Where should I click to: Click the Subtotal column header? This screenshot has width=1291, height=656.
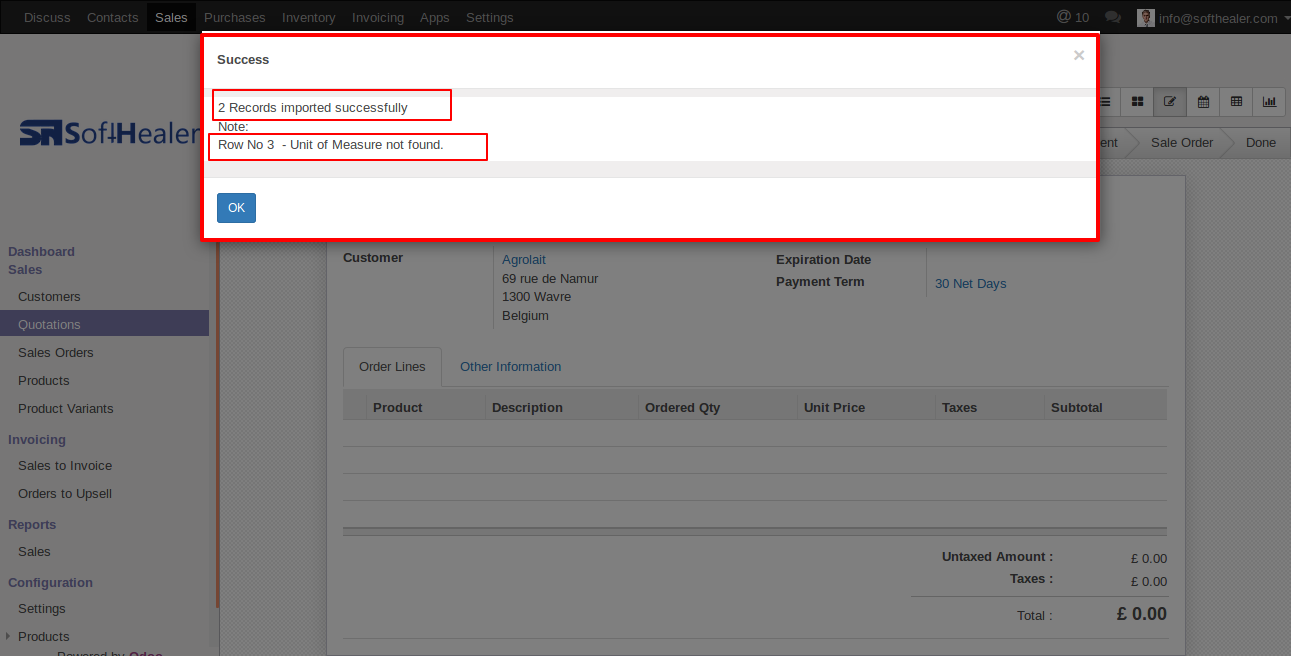(1077, 407)
